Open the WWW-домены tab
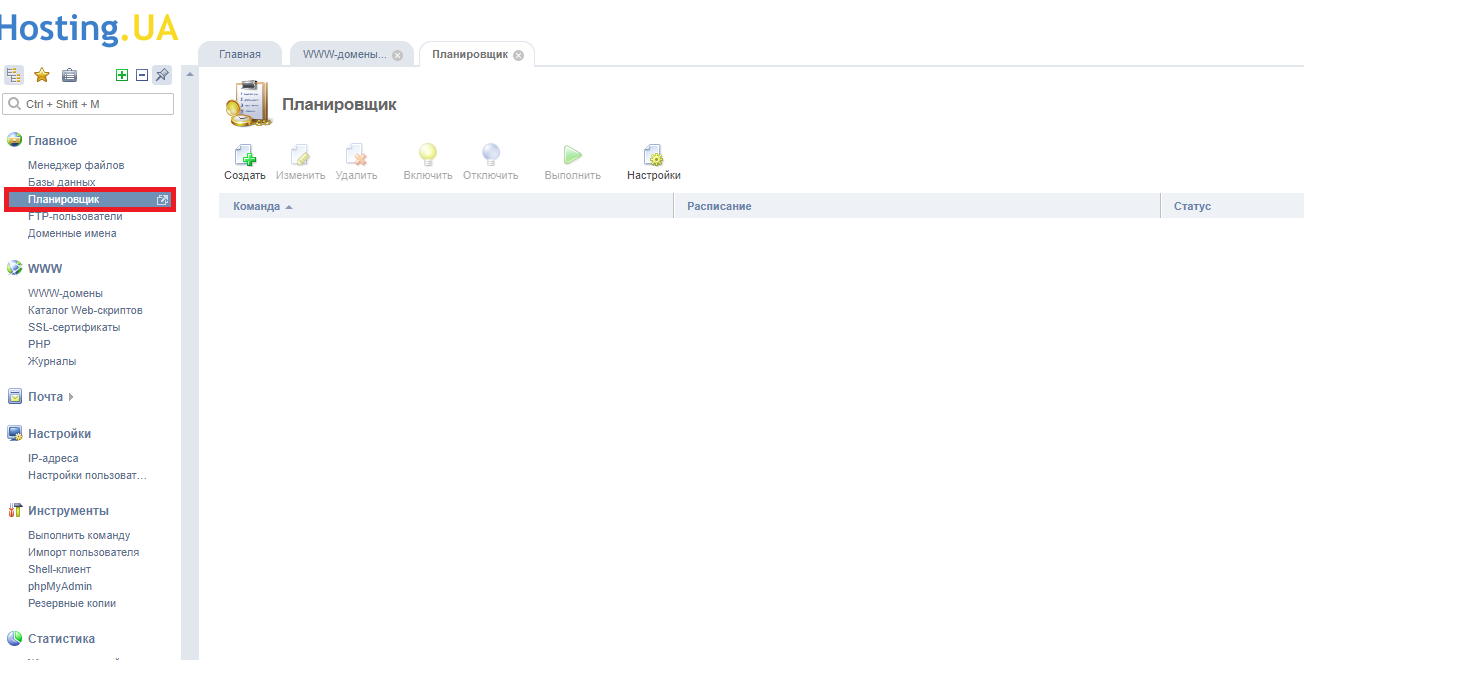The width and height of the screenshot is (1461, 684). [x=344, y=55]
